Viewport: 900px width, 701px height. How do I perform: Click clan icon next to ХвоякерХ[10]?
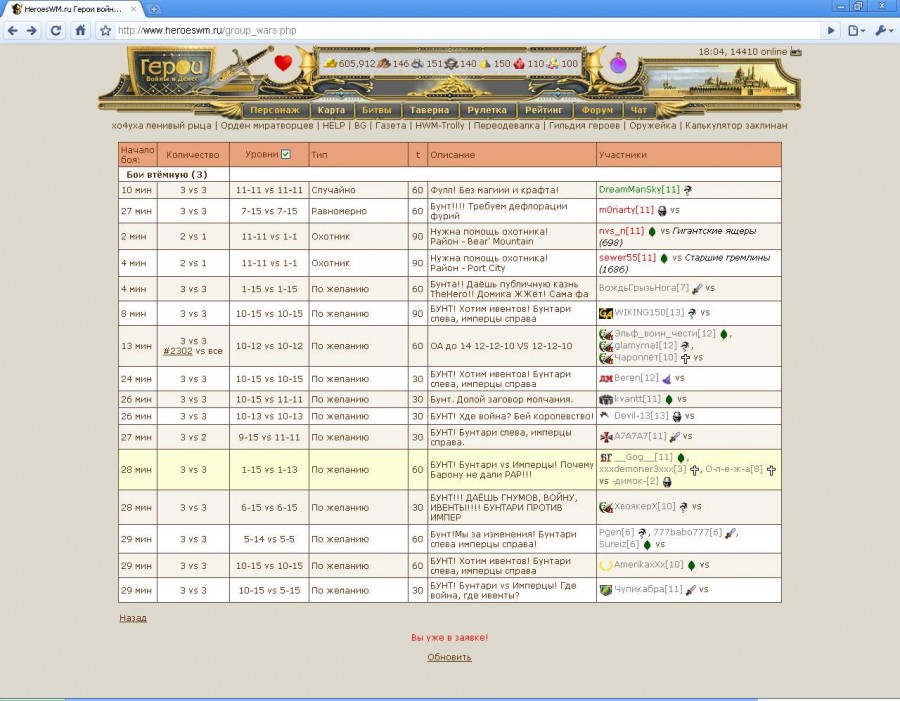click(x=606, y=507)
